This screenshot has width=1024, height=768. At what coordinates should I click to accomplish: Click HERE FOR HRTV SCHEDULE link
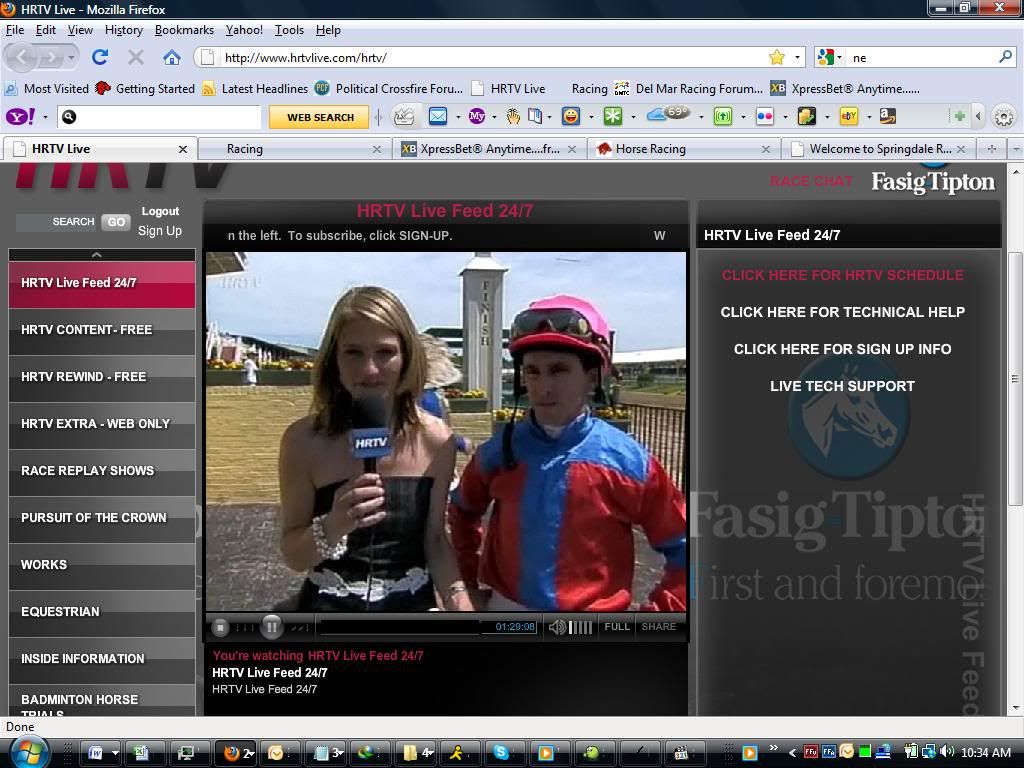842,275
